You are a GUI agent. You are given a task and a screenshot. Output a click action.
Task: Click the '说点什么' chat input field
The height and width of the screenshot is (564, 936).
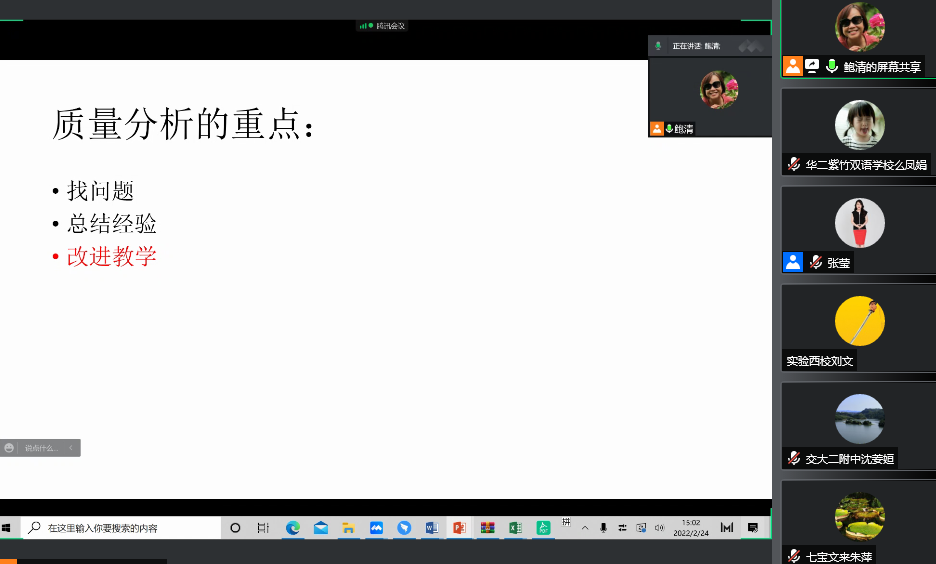coord(42,448)
